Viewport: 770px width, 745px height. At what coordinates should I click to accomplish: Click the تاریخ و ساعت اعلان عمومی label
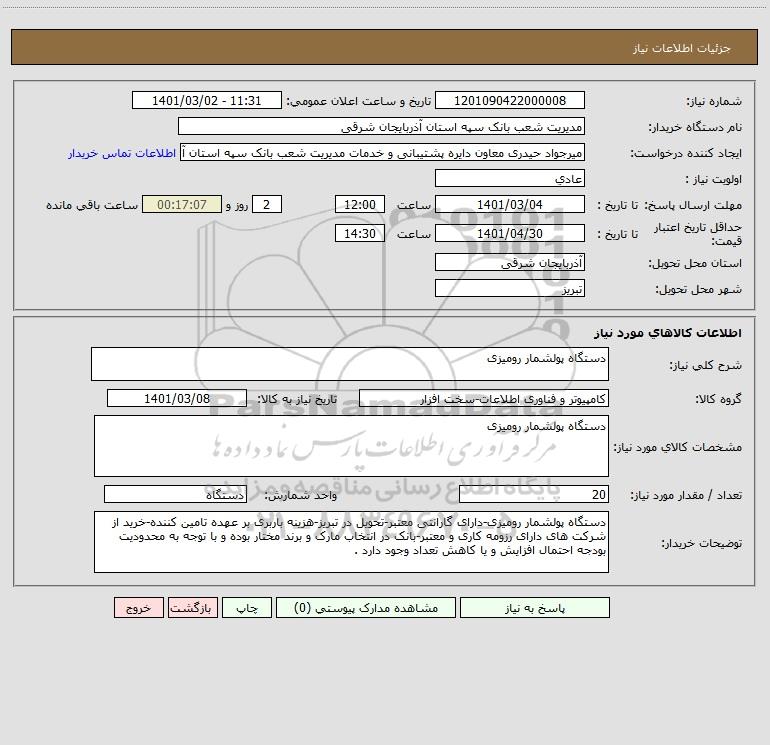click(358, 102)
